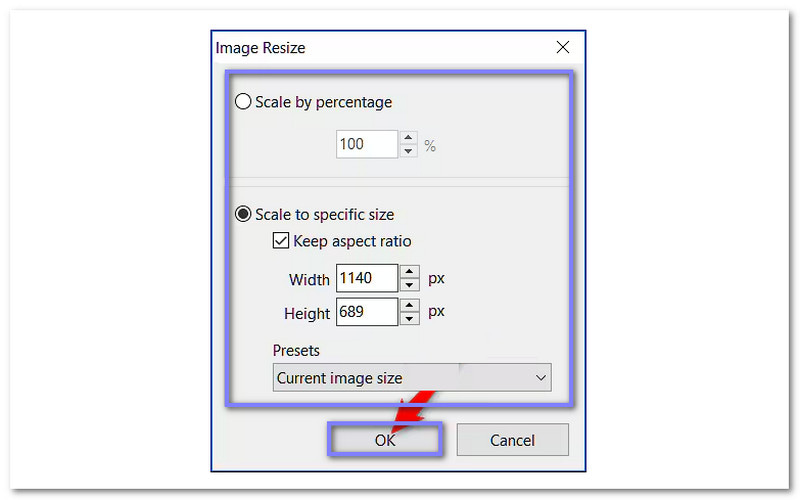Decrease percentage with the down arrow
Viewport: 800px width, 500px height.
tap(409, 151)
